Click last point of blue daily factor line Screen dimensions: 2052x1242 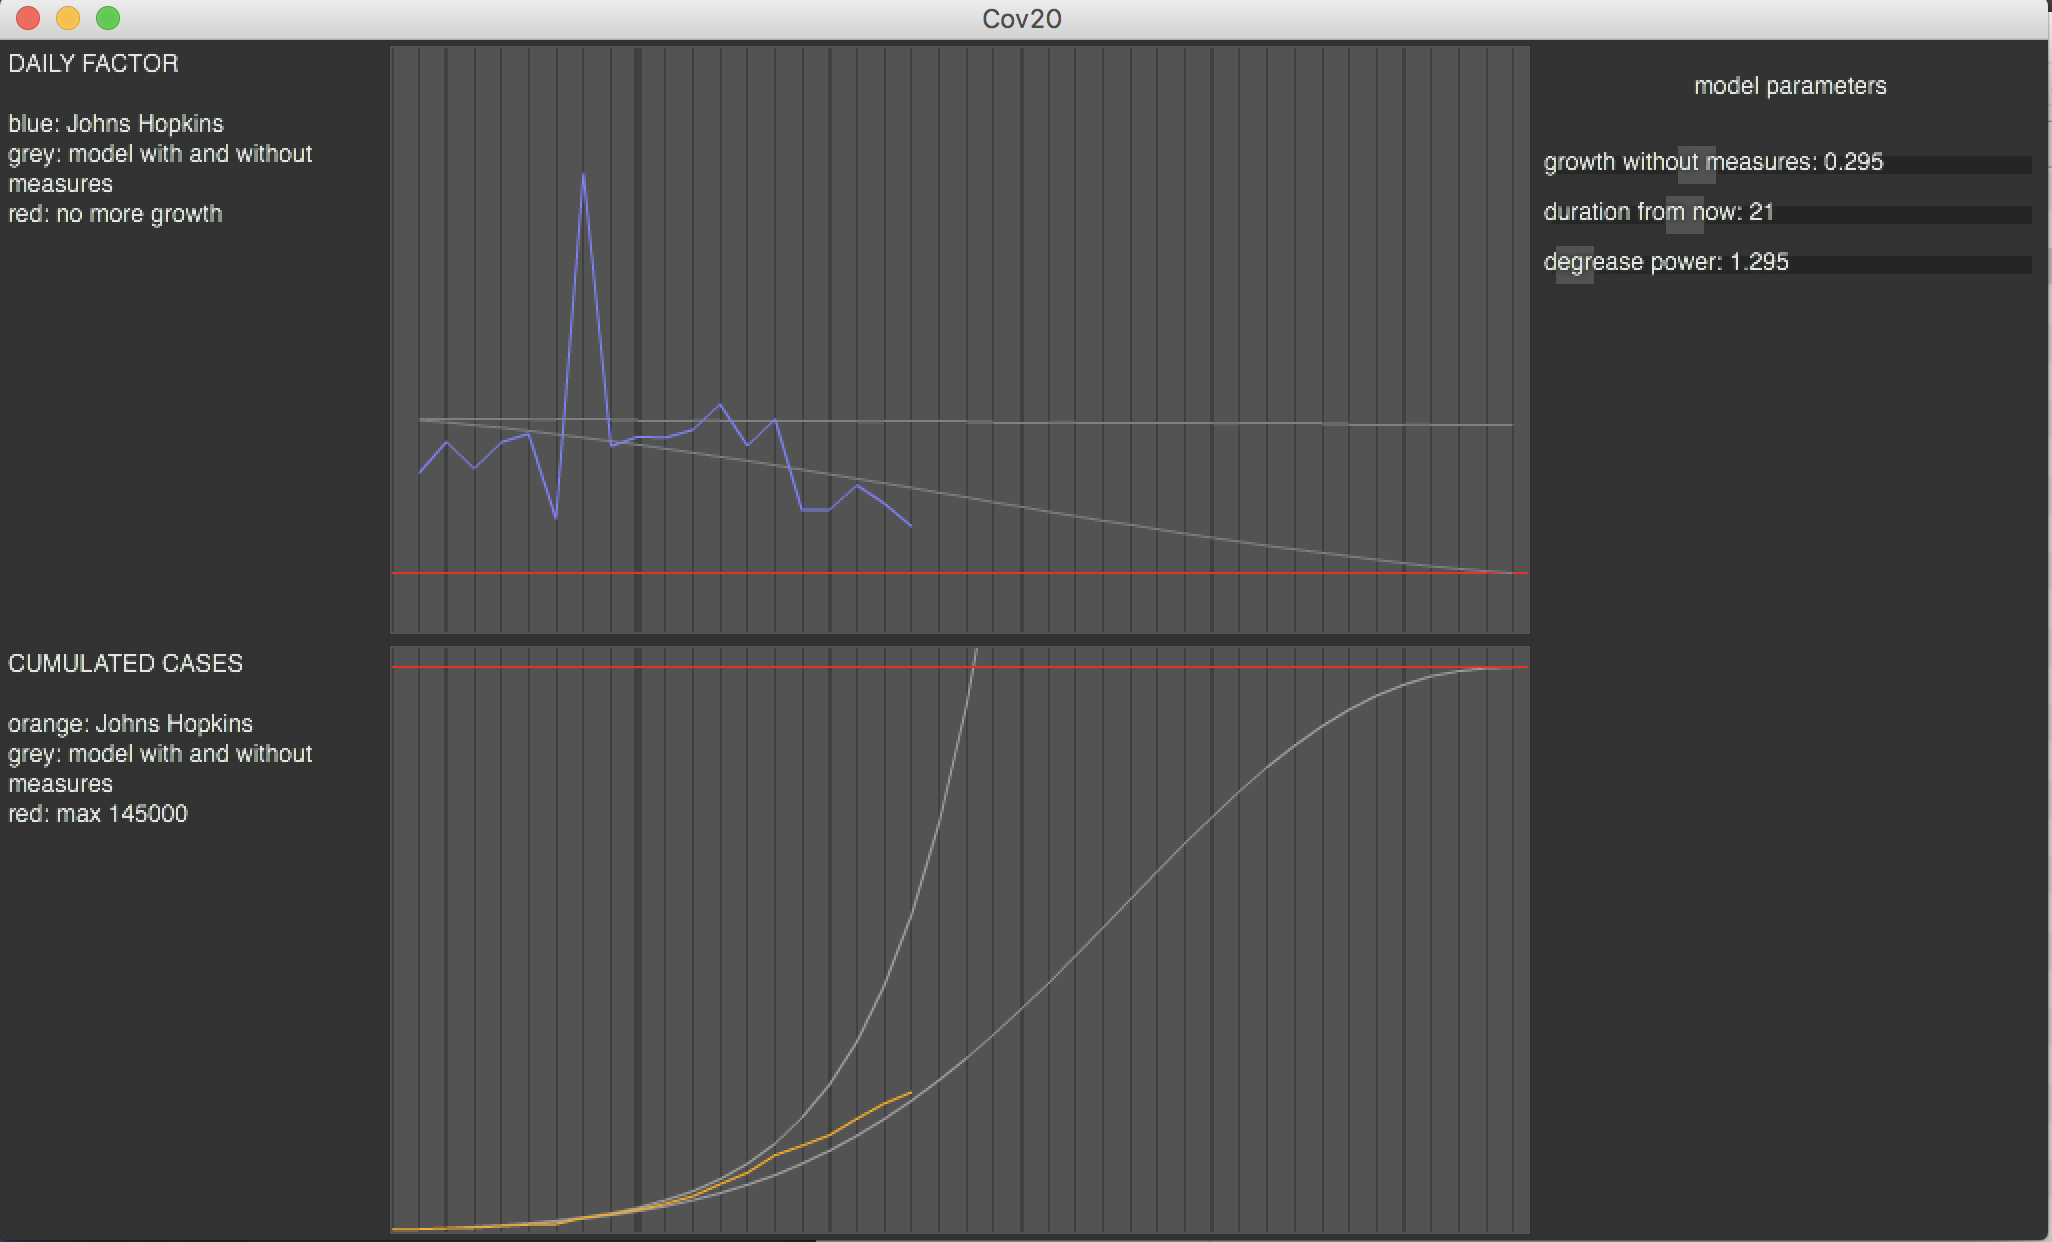tap(910, 525)
